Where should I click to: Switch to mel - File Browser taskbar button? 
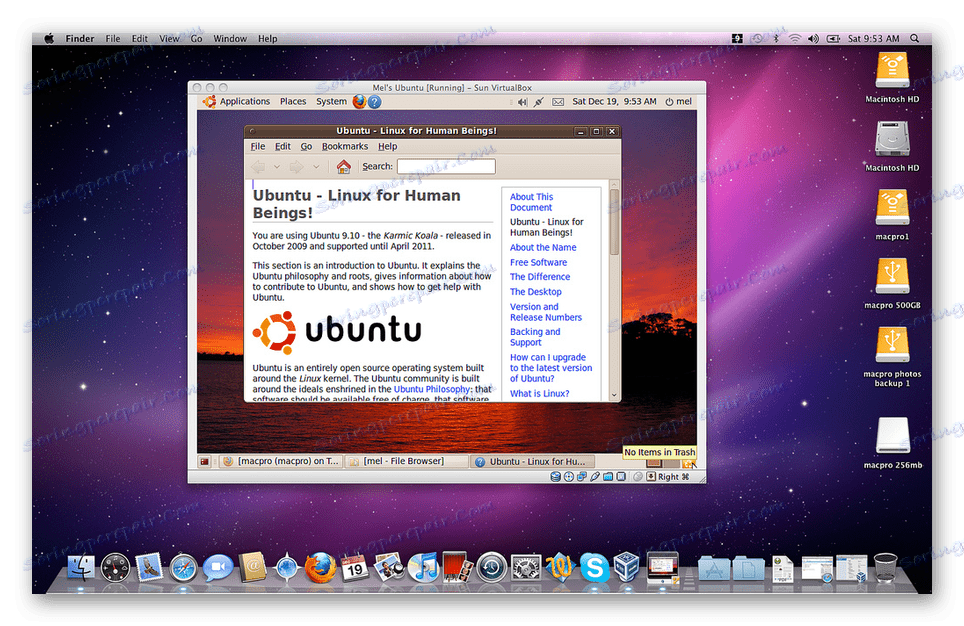(x=404, y=461)
